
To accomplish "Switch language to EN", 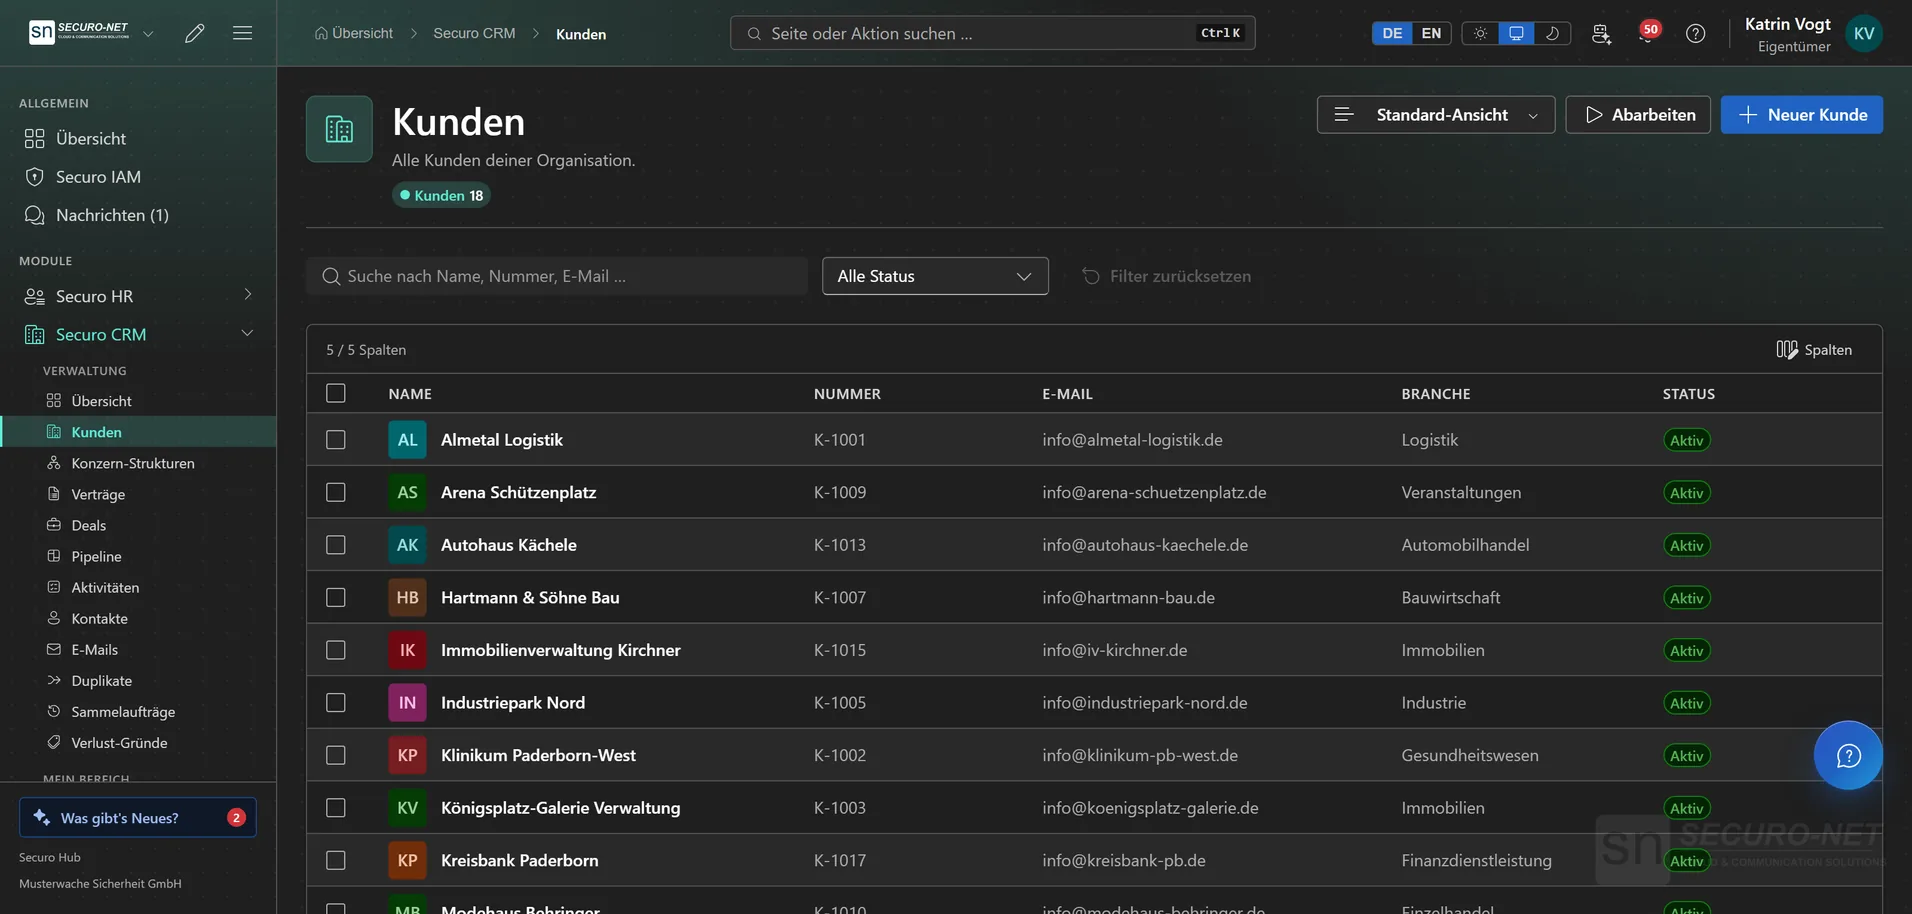I will [x=1431, y=33].
